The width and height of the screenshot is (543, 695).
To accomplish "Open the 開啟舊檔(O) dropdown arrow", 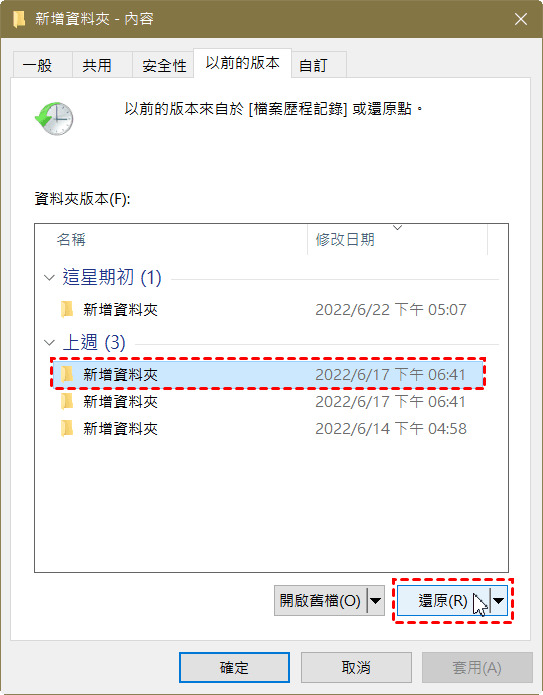I will pos(375,601).
